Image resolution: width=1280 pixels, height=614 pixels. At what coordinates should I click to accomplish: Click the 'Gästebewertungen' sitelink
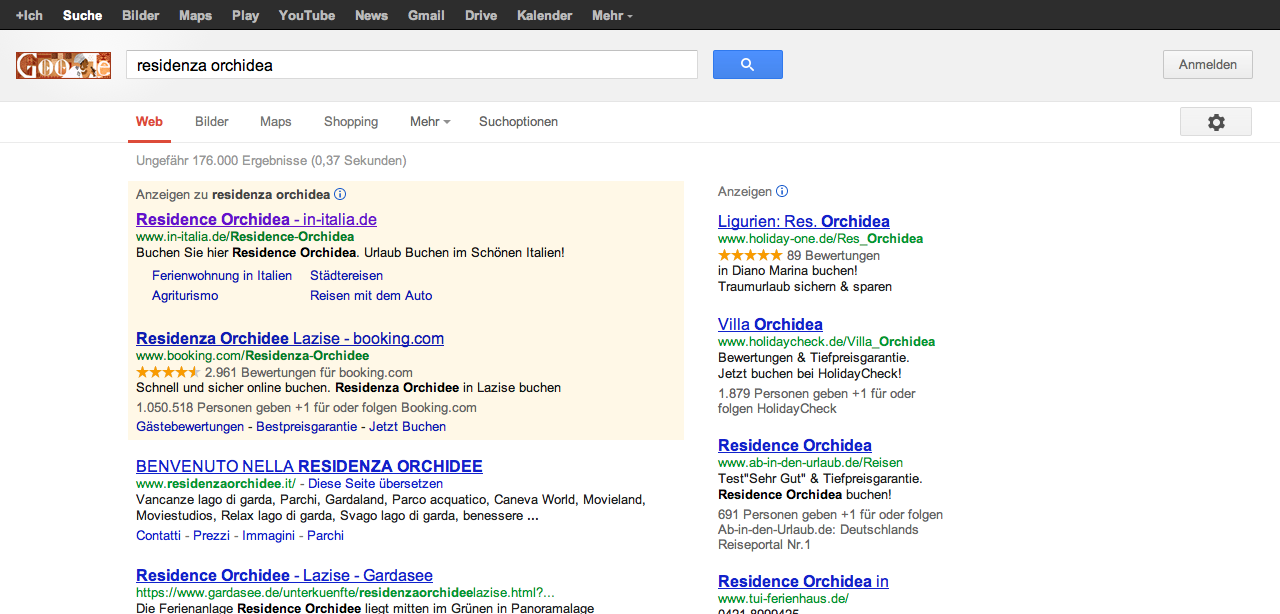tap(190, 426)
